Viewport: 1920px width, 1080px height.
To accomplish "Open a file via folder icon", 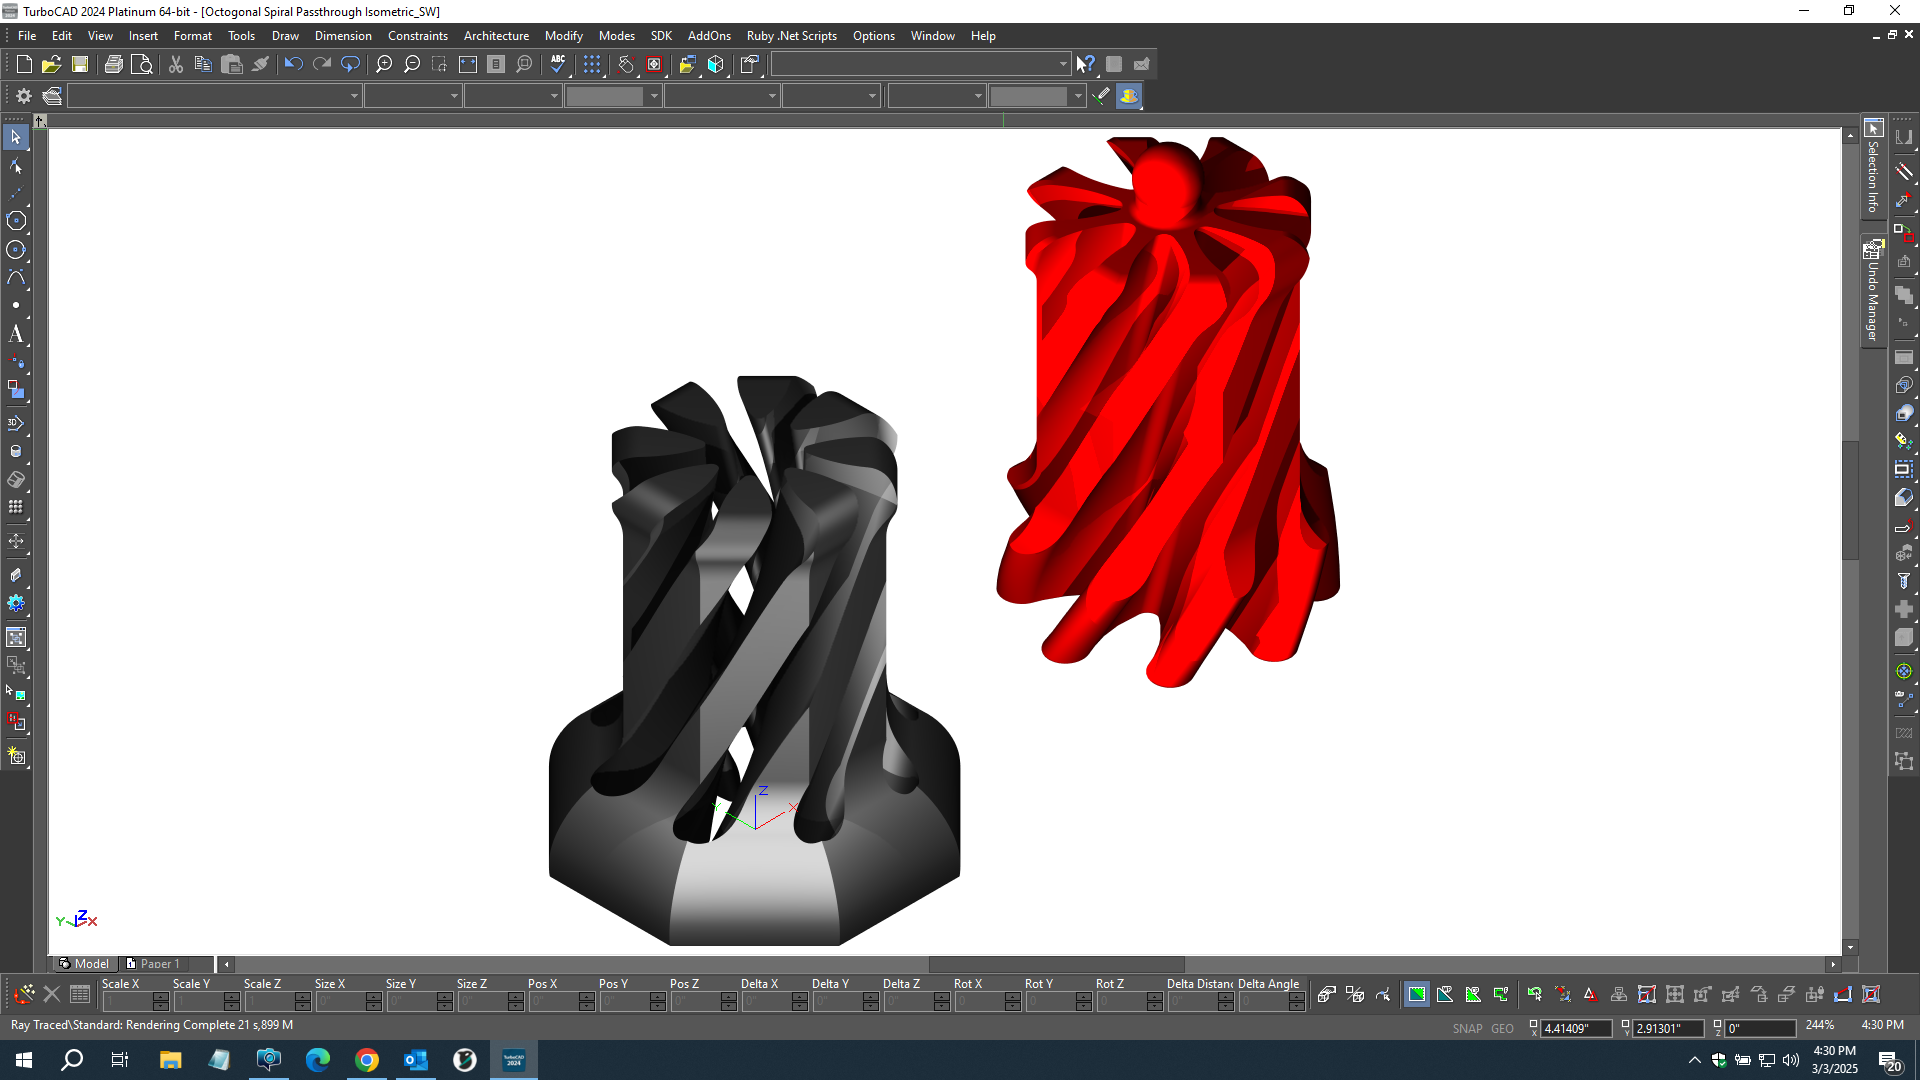I will coord(52,64).
